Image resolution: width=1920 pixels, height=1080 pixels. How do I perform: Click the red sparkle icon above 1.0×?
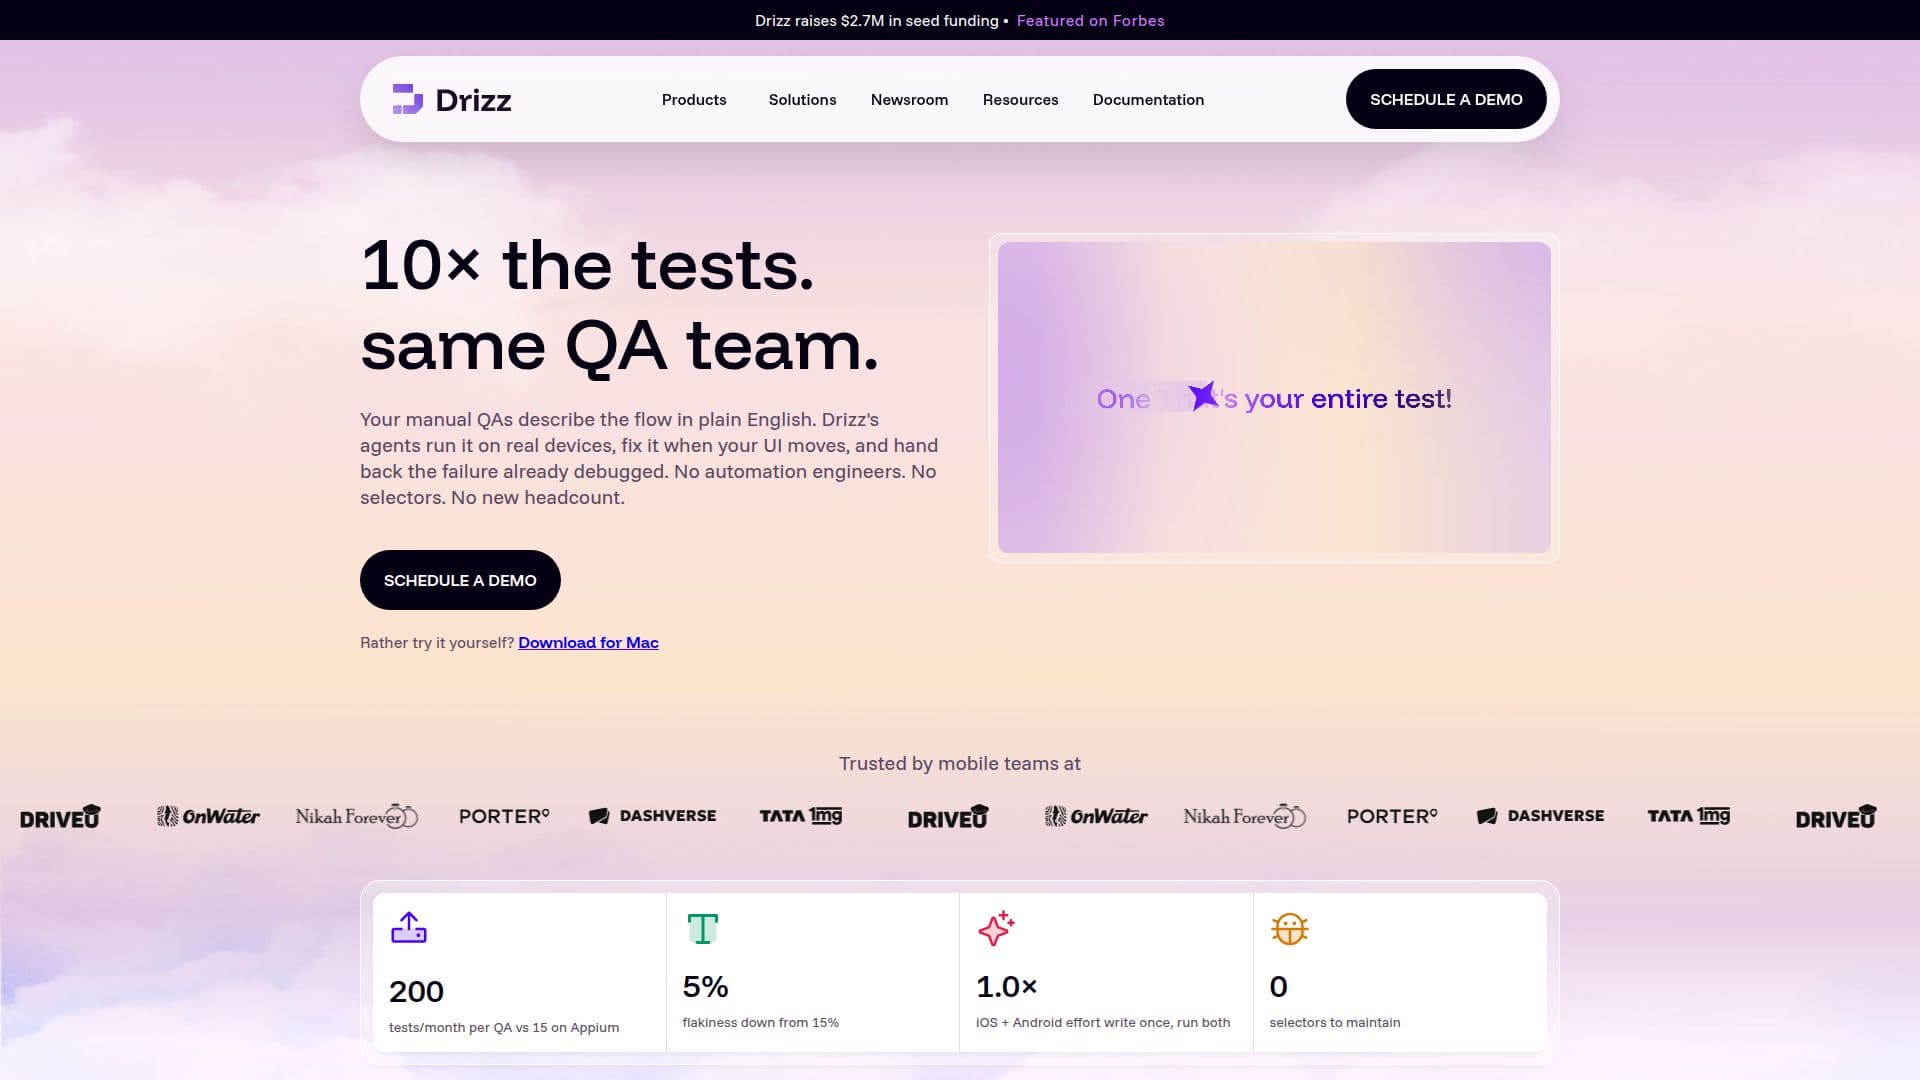[x=996, y=928]
